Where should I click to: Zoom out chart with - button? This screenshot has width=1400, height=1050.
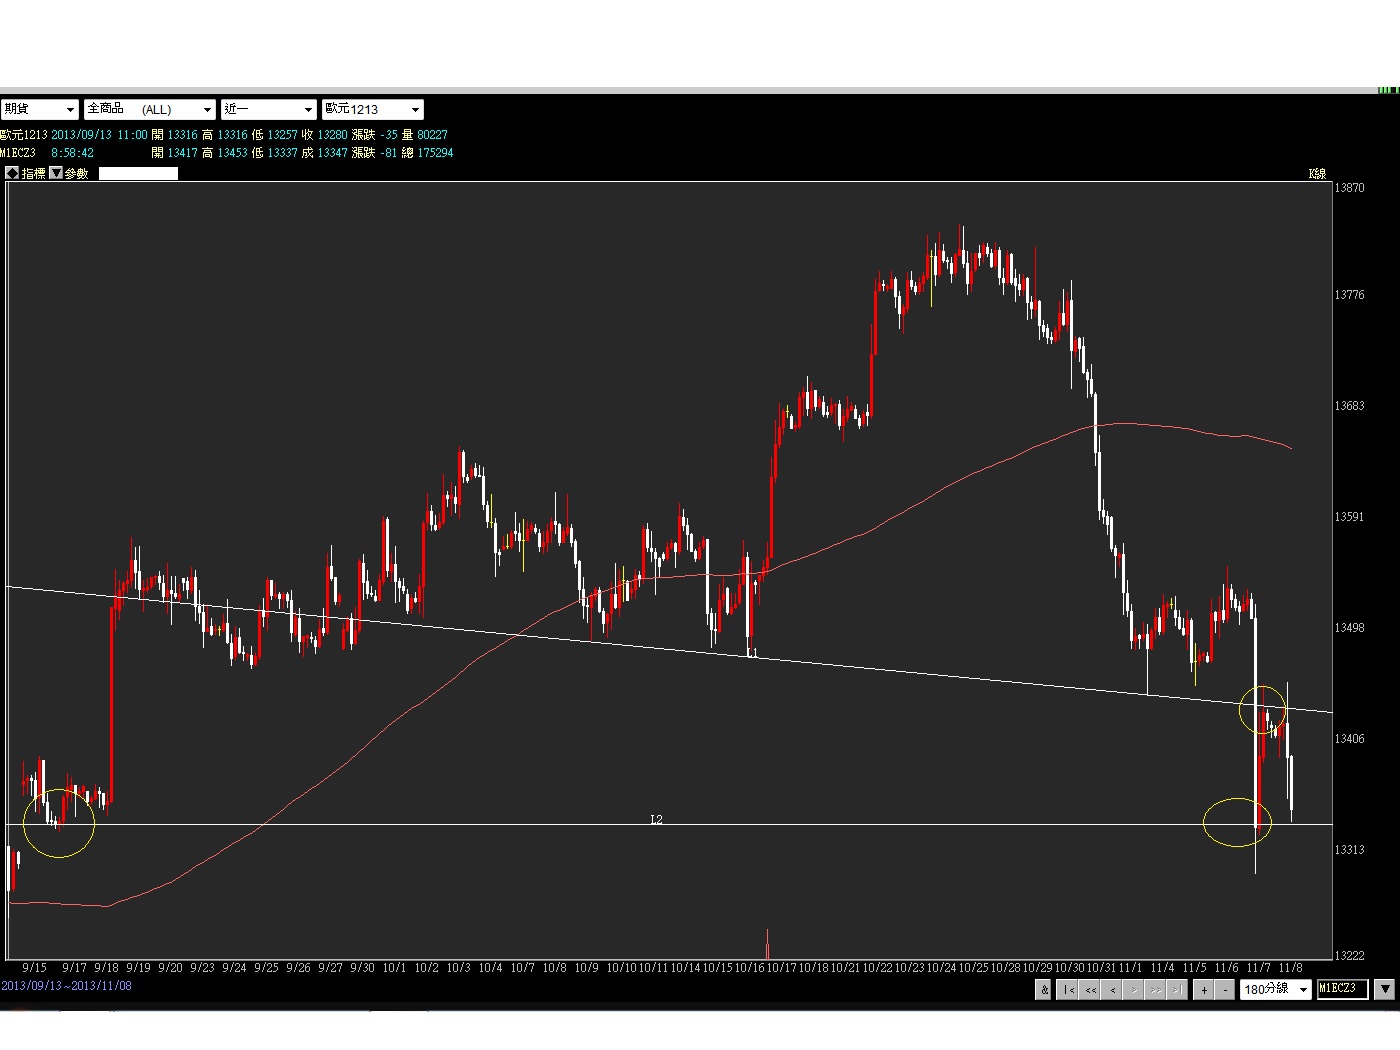point(1225,989)
